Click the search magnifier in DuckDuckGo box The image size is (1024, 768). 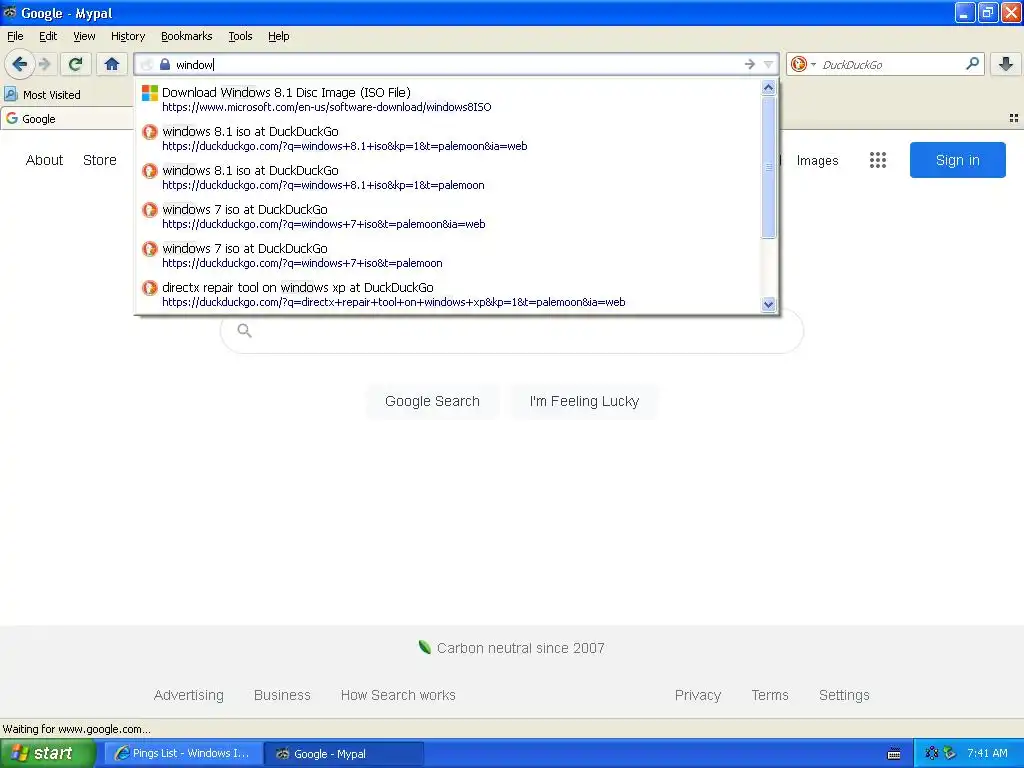tap(972, 63)
